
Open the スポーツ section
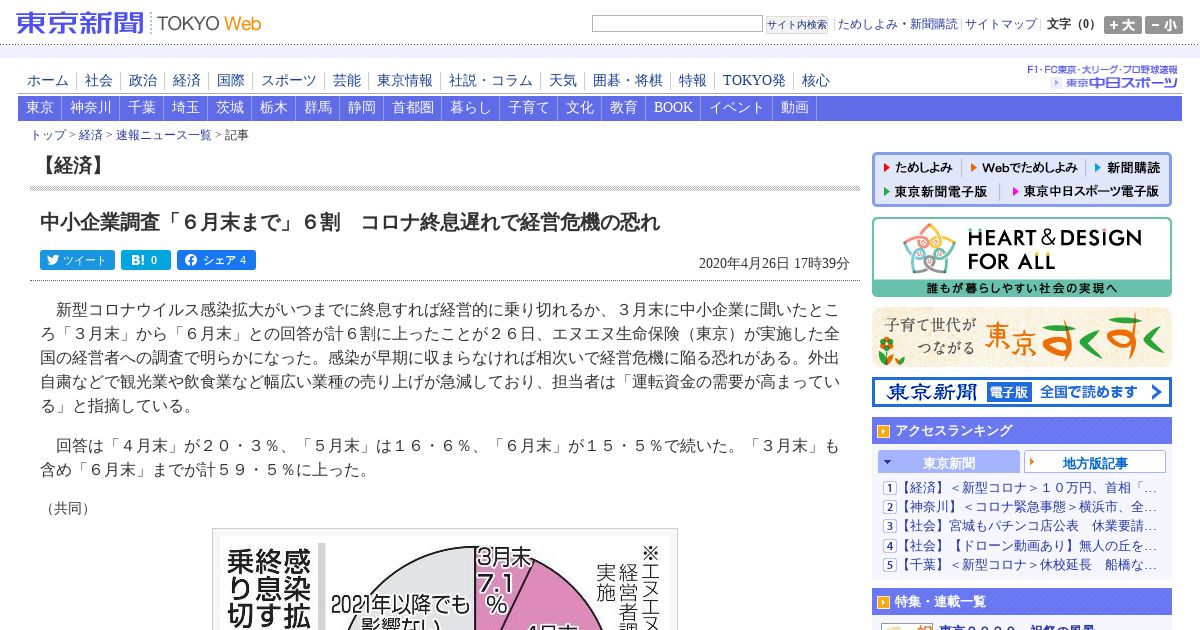[289, 81]
